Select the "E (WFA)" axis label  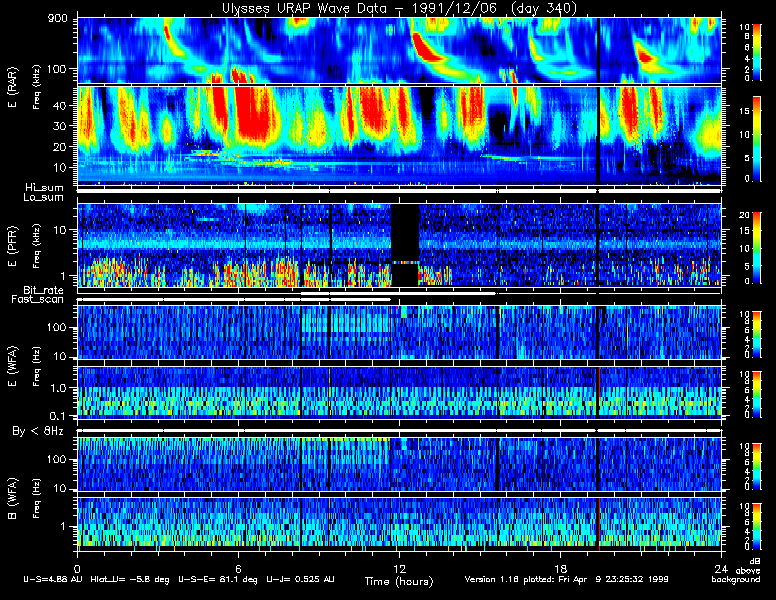pyautogui.click(x=12, y=366)
